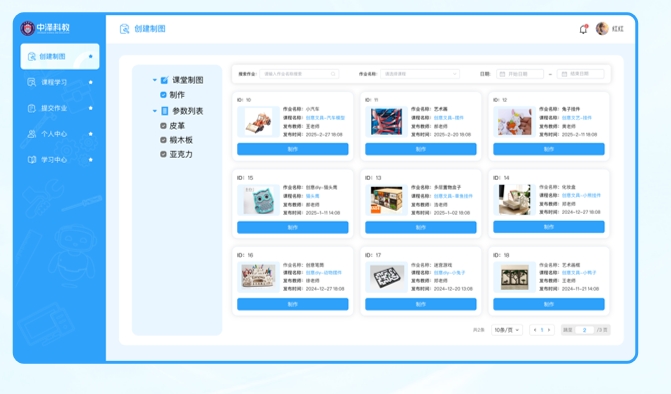Screen dimensions: 671x394
Task: Open the notification bell
Action: (583, 29)
